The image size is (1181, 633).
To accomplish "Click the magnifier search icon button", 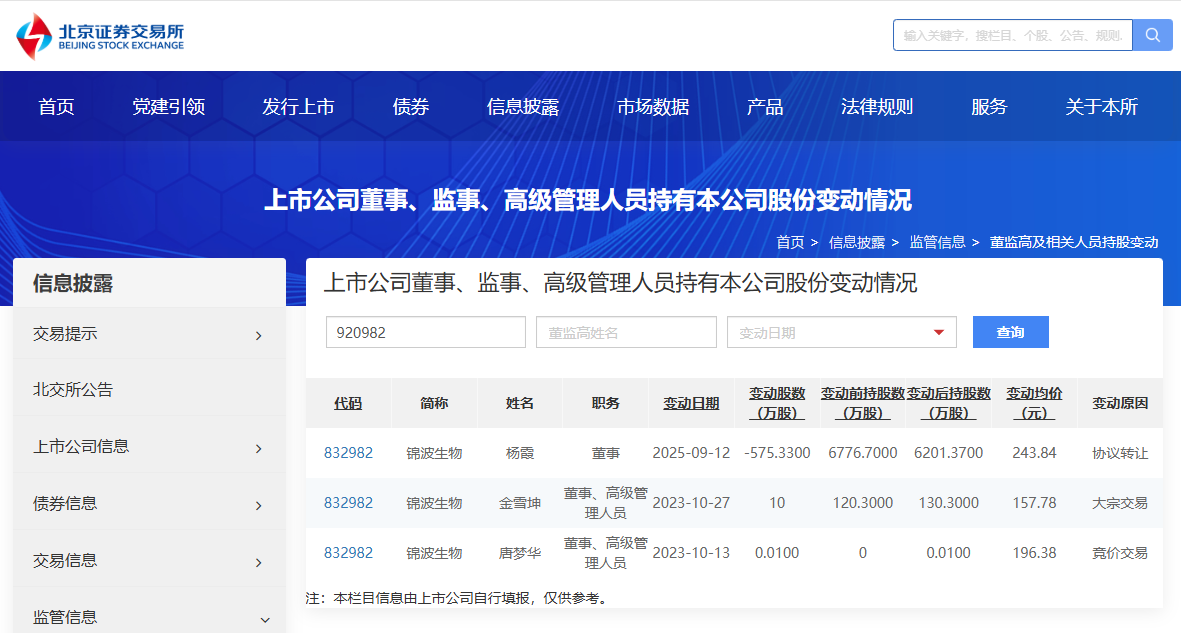I will pos(1152,35).
